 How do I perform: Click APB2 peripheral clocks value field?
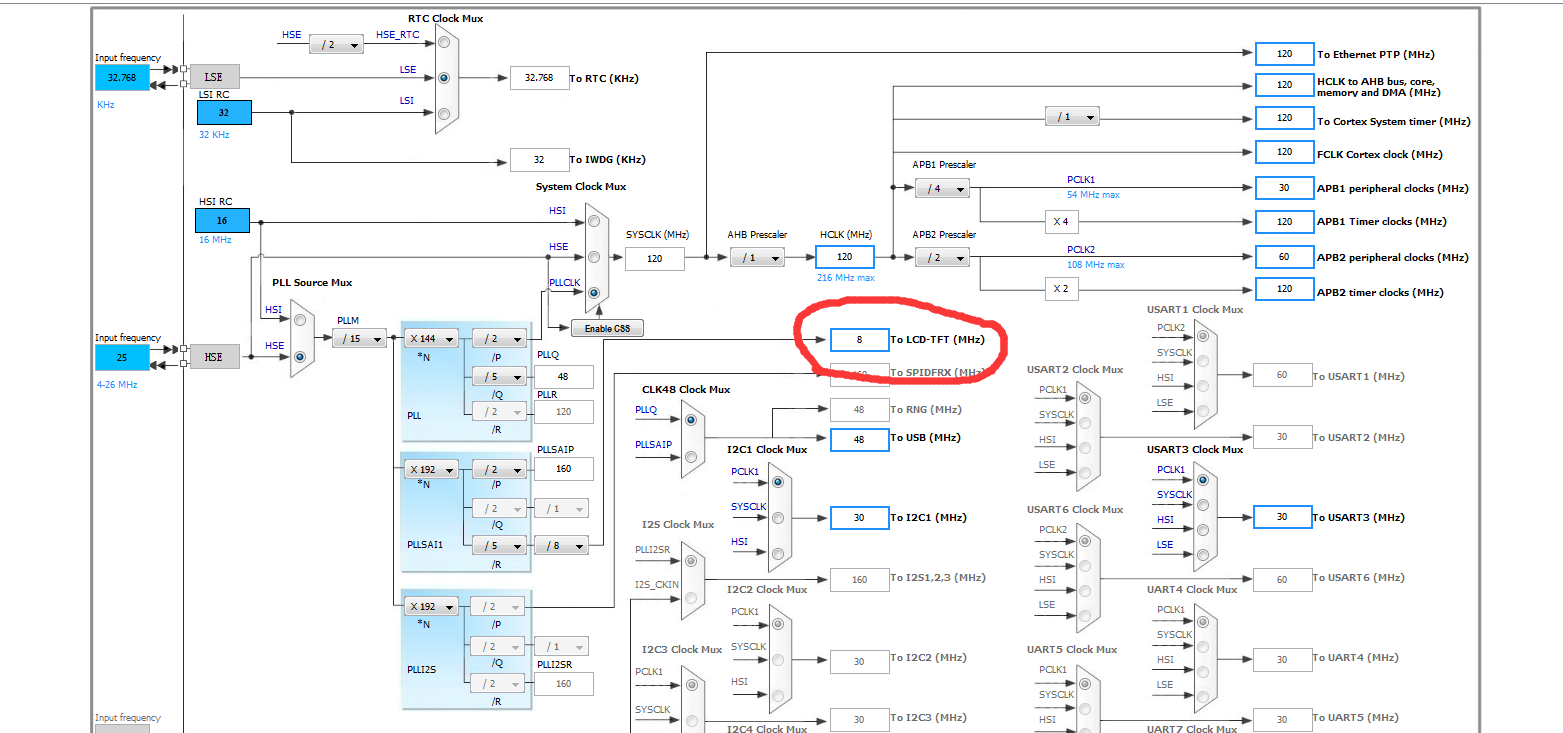[1284, 257]
